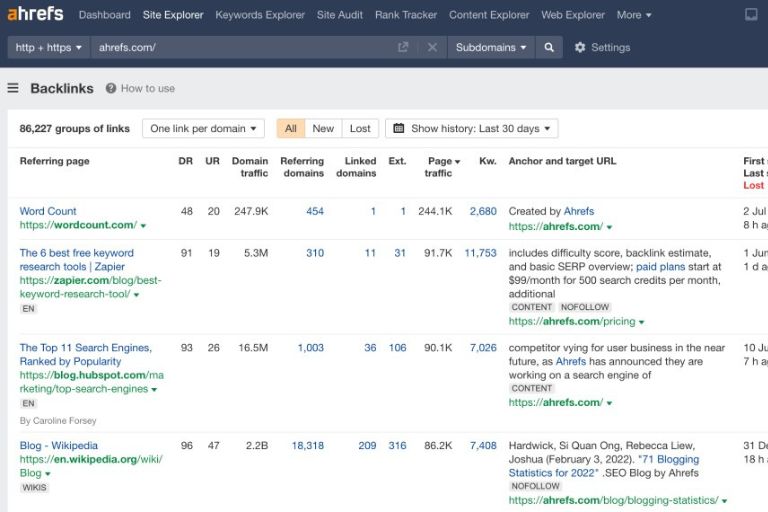
Task: Expand the zapier.com referring URL caret
Action: tap(137, 295)
